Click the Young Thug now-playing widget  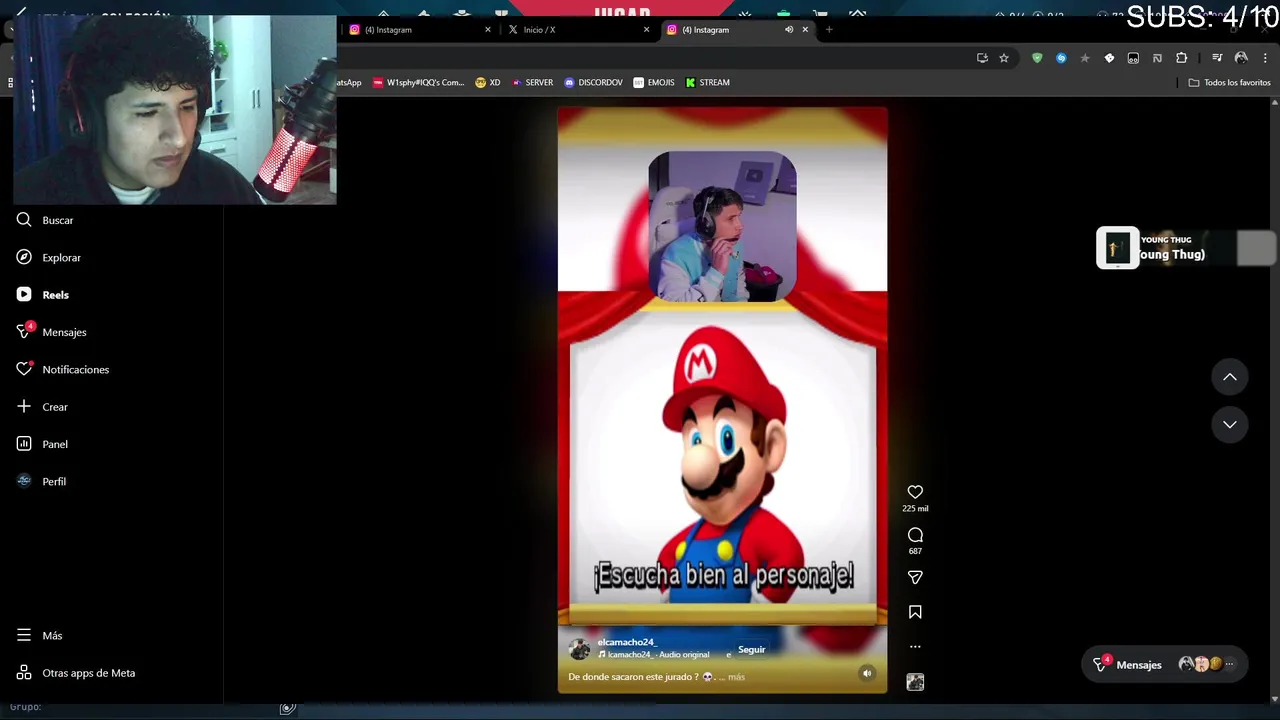click(x=1186, y=248)
